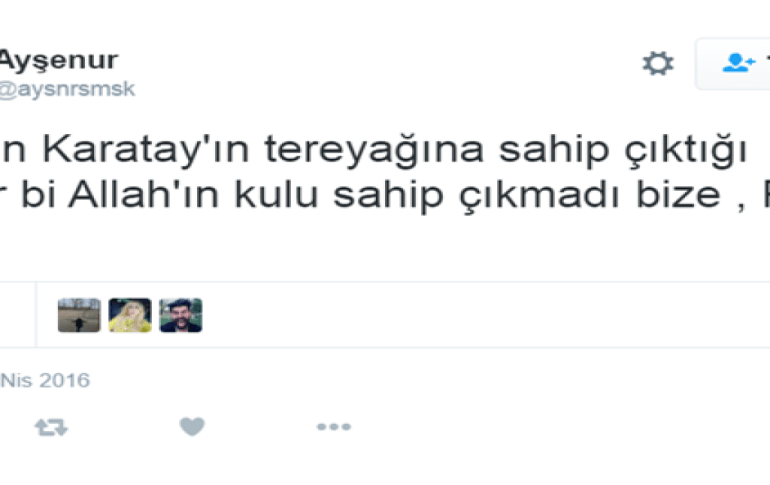Click the words sahip çıktığı in the tweet
770x485 pixels.
click(x=623, y=150)
